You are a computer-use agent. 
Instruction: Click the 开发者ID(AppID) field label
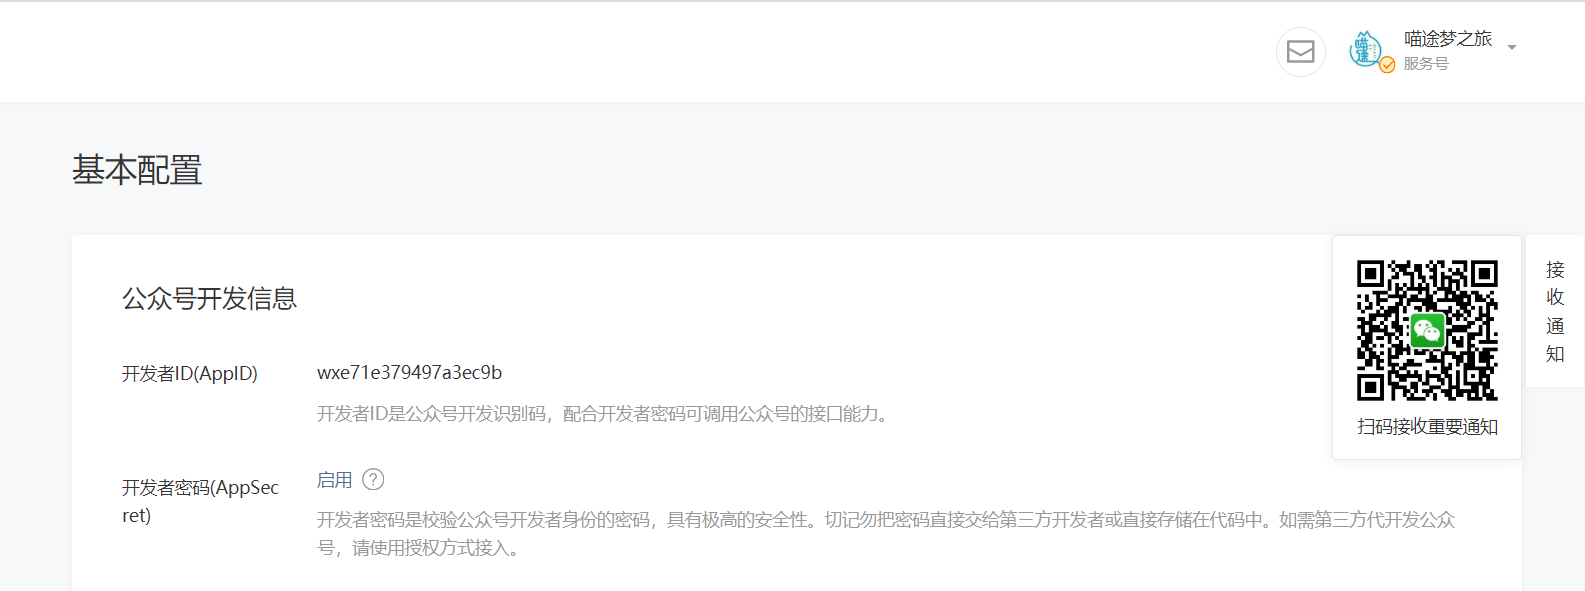190,374
